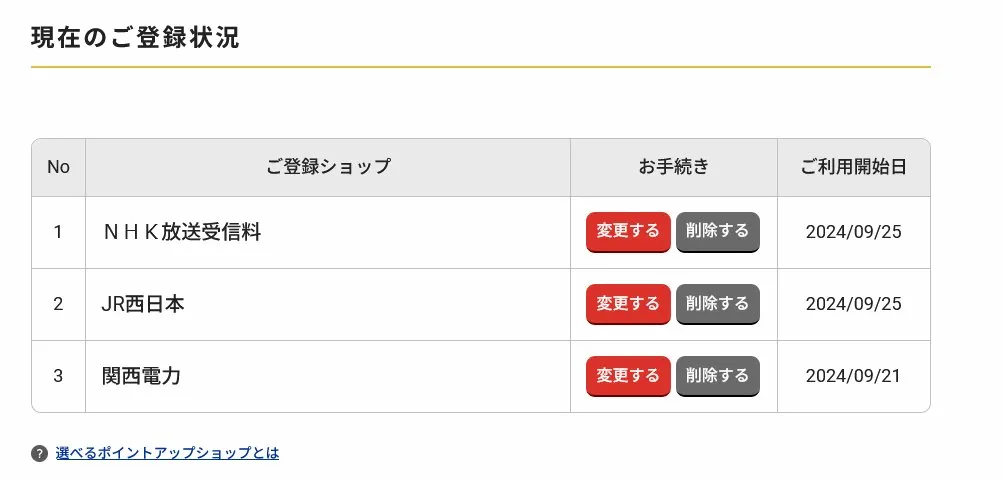This screenshot has width=1003, height=481.
Task: Click the start date in the JR西日本 row
Action: point(853,304)
